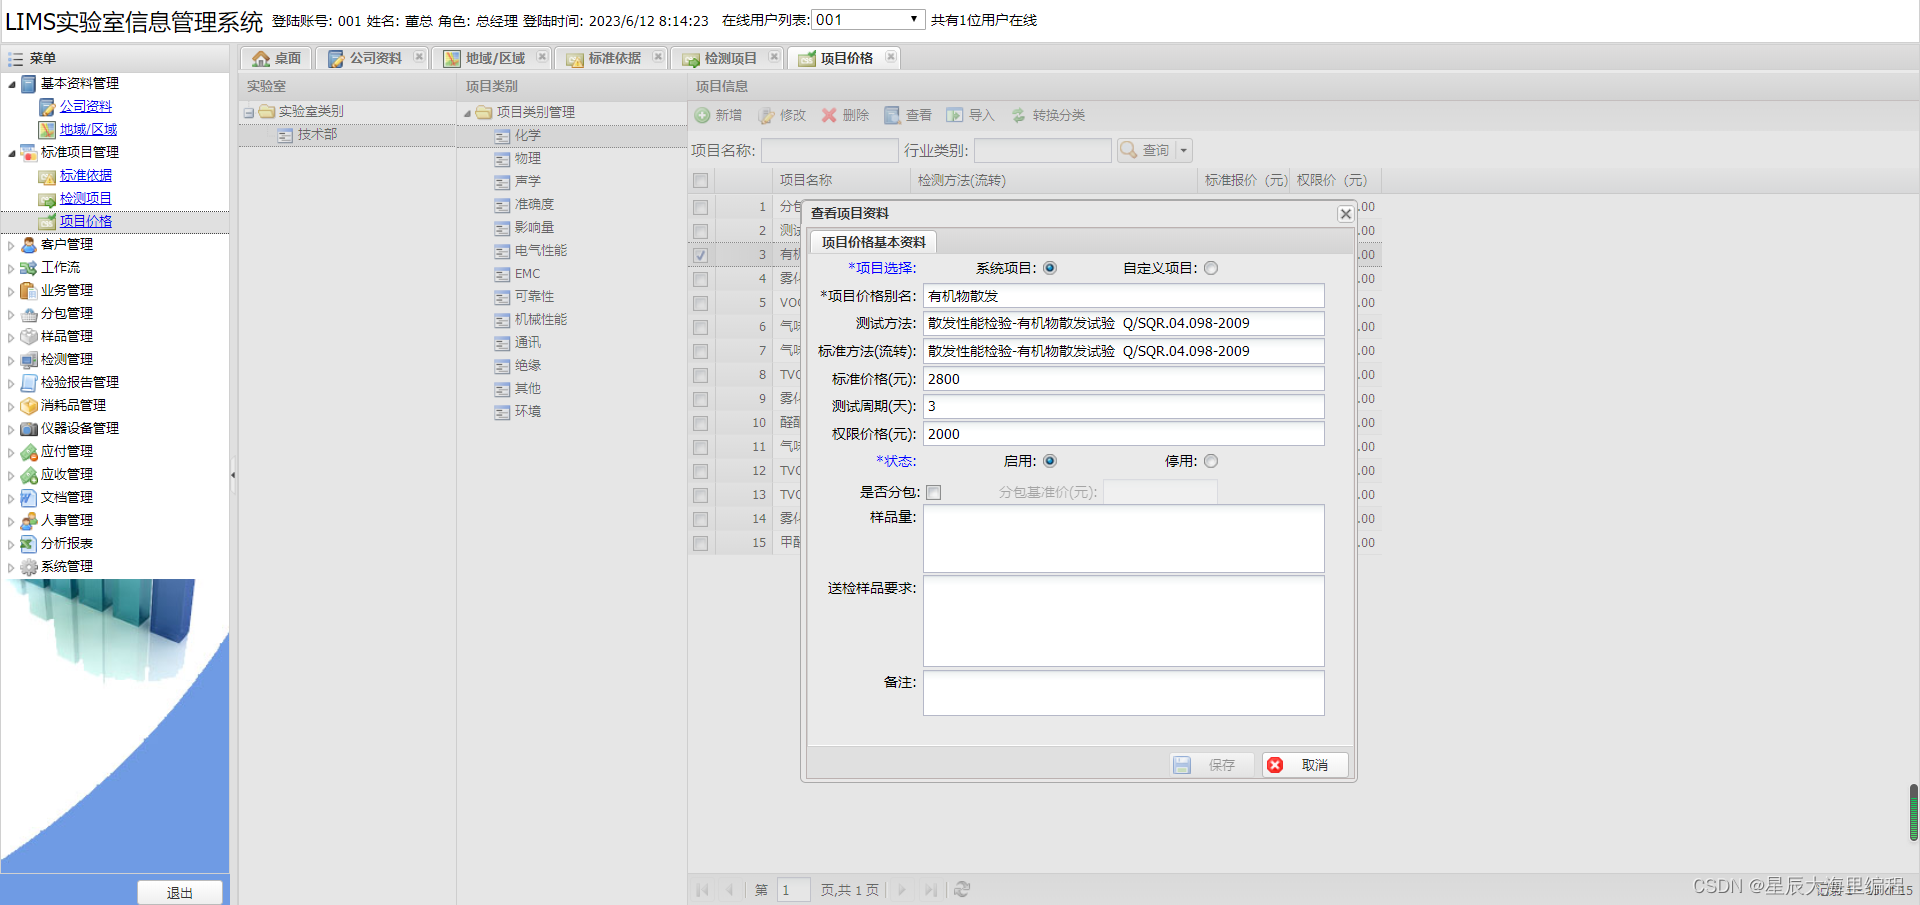Toggle the select-all checkbox in table header
1920x905 pixels.
(x=700, y=181)
